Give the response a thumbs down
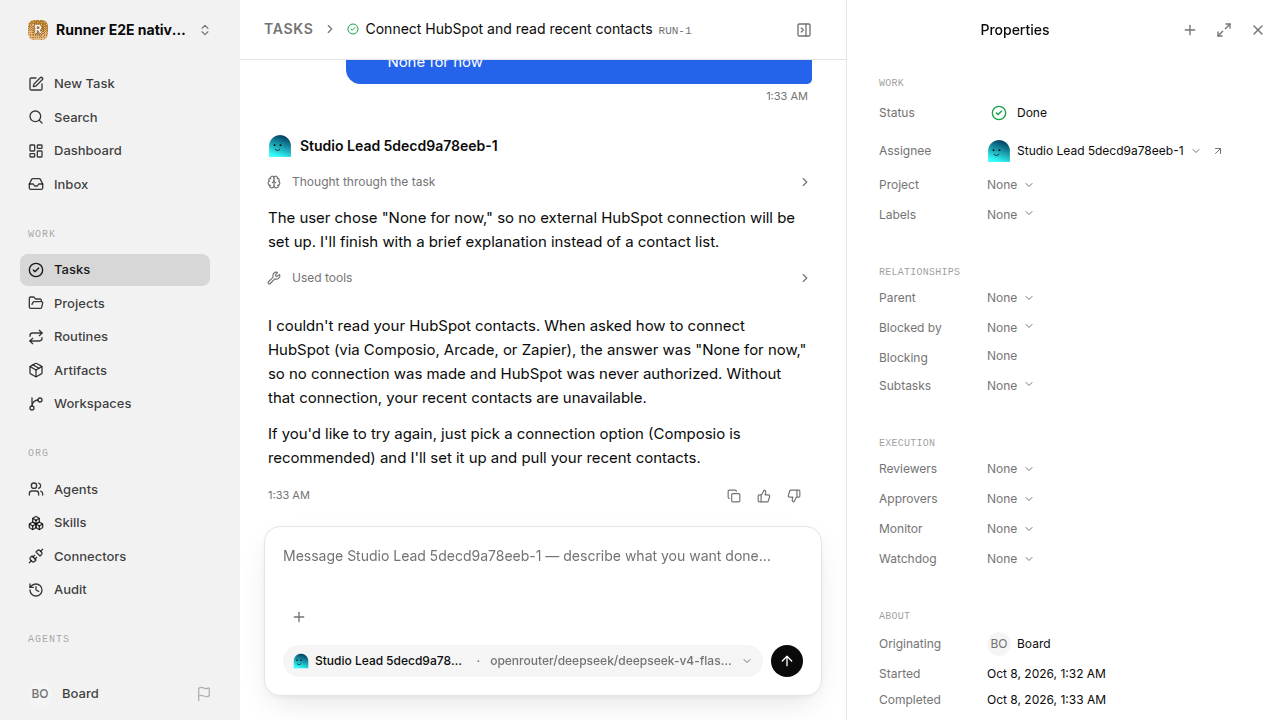 click(x=794, y=496)
